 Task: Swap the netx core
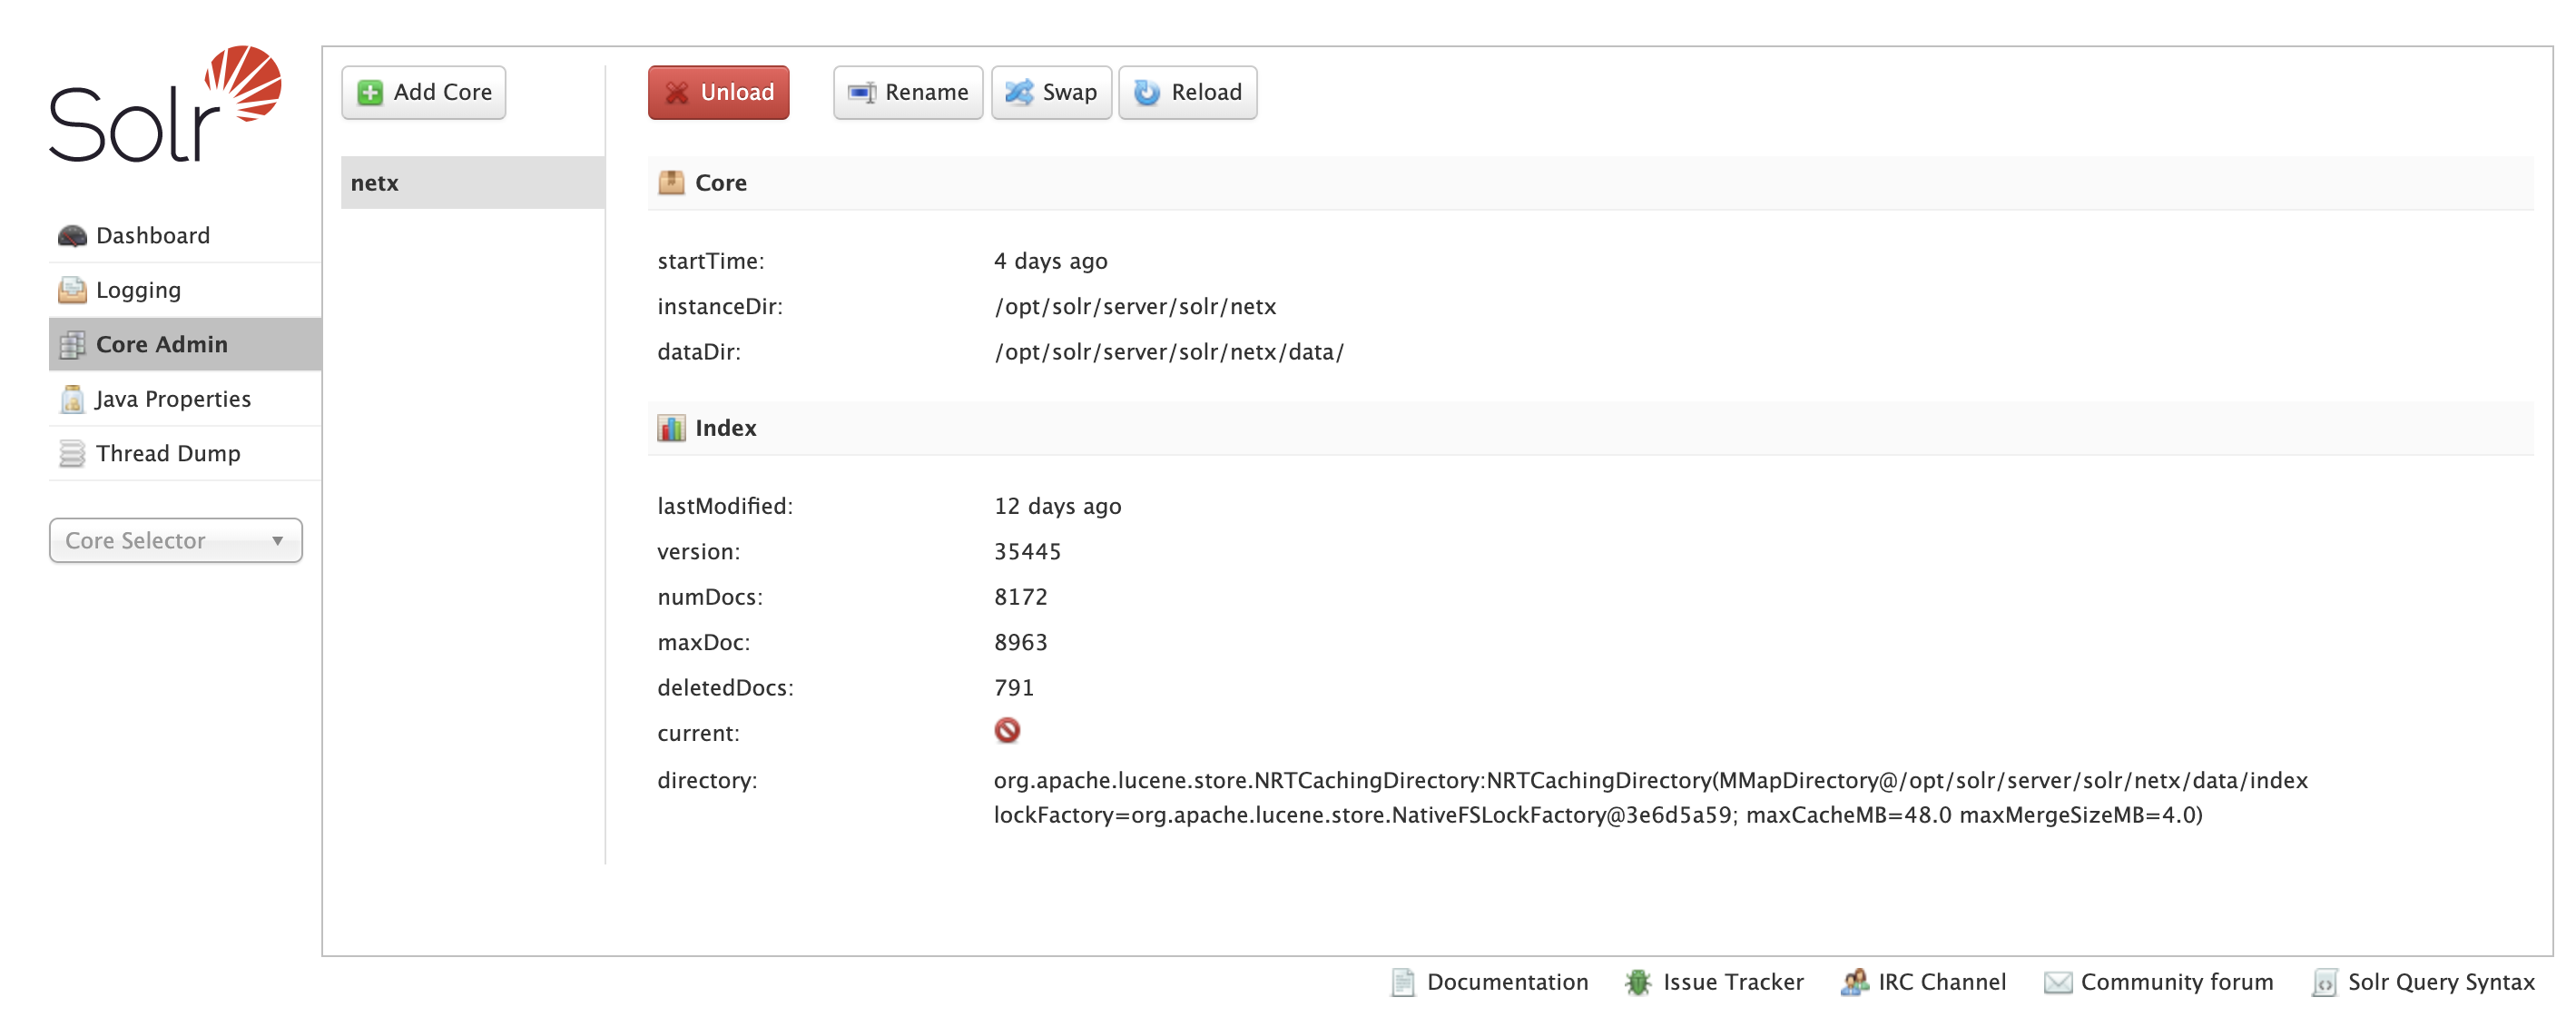click(x=1050, y=92)
